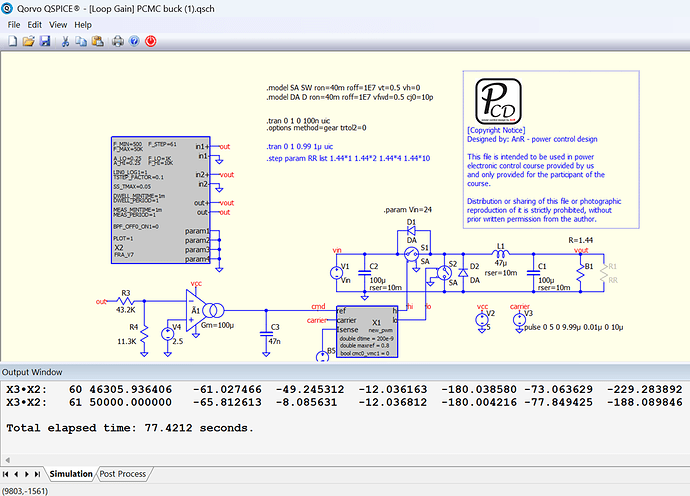The width and height of the screenshot is (690, 496).
Task: Click the Copyright Notice text link
Action: click(x=496, y=130)
